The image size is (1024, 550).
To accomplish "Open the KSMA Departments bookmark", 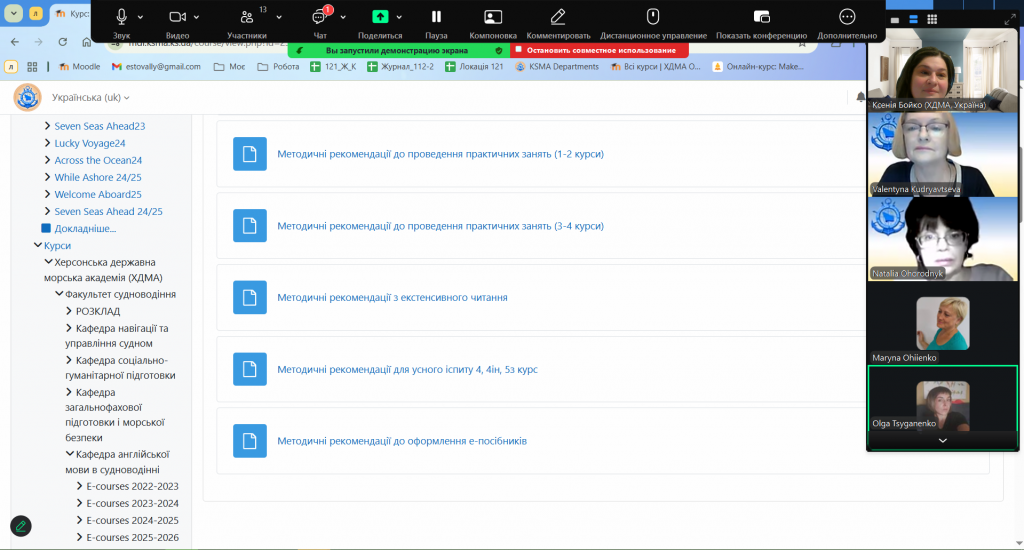I will [558, 67].
